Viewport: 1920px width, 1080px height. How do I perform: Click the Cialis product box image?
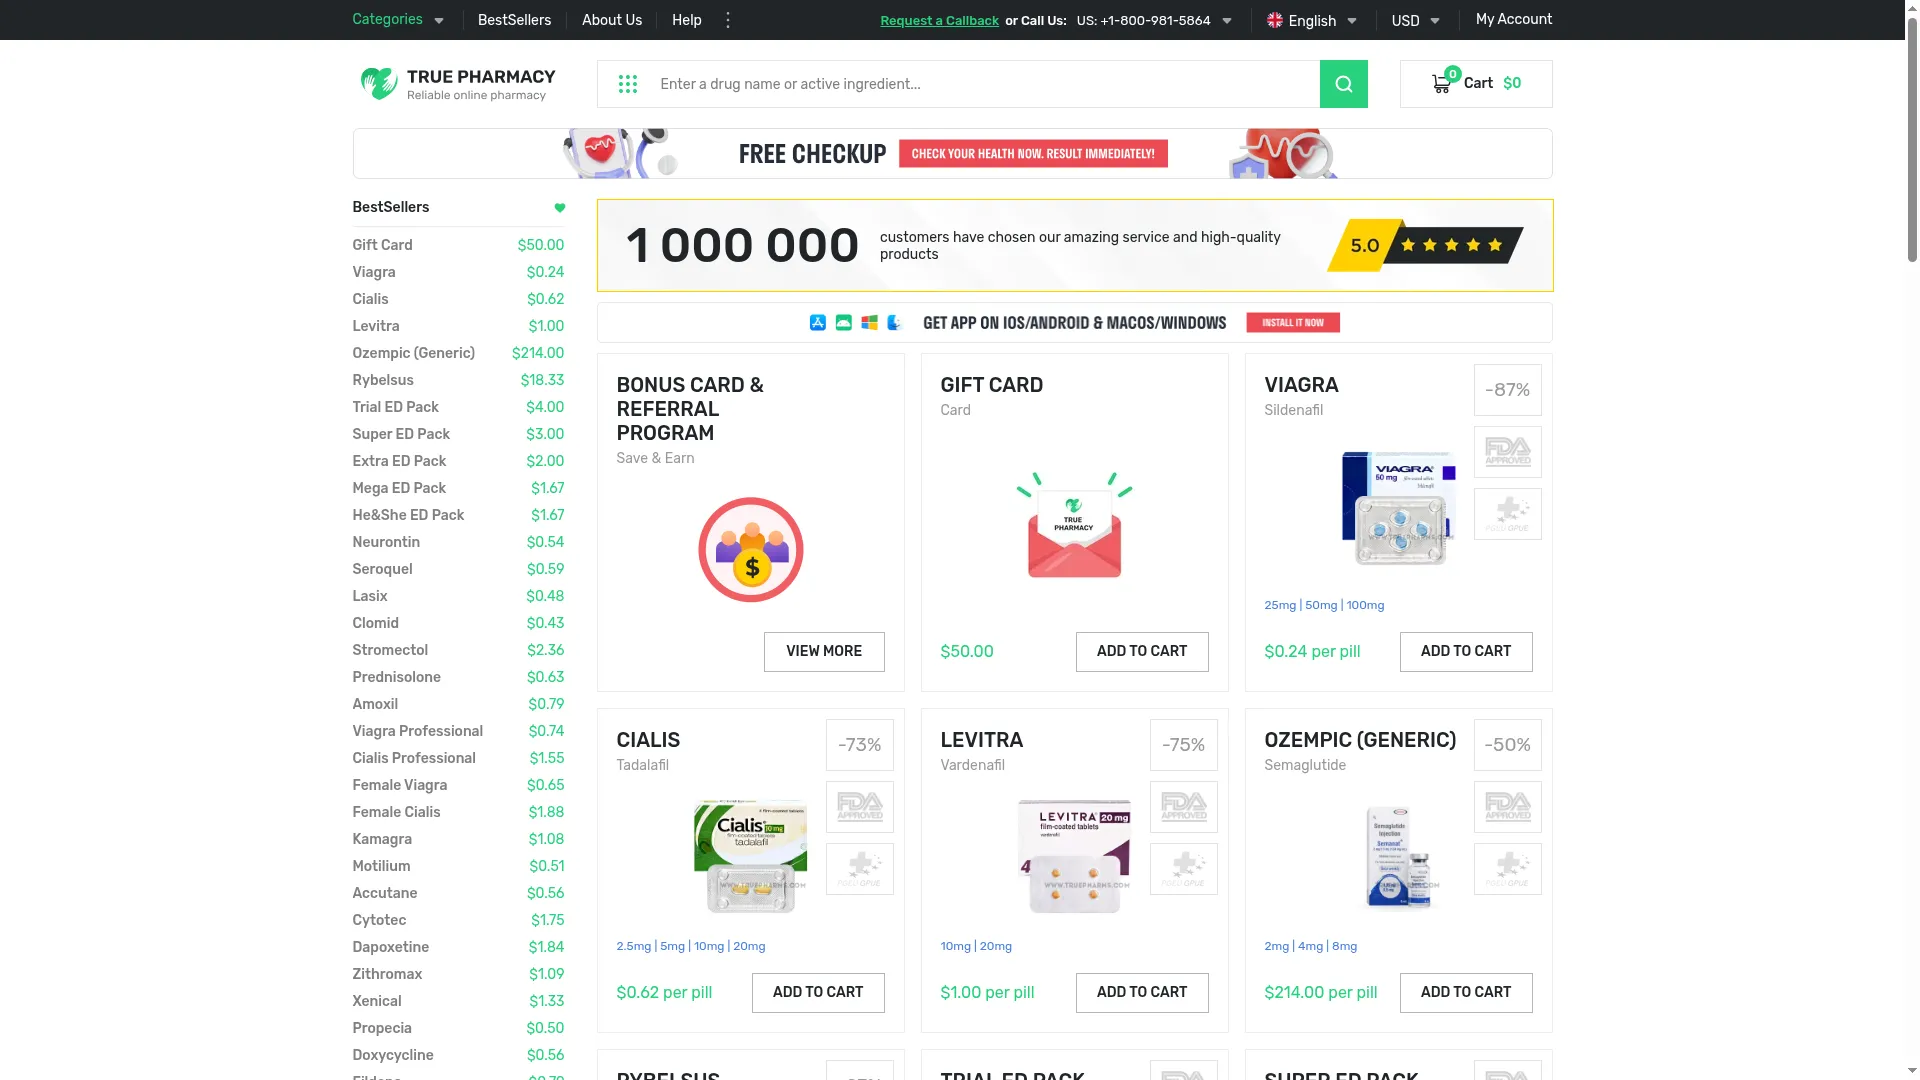point(750,856)
